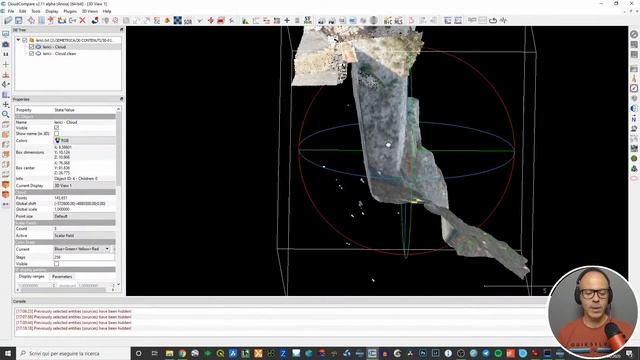Toggle checkbox for lerici - Cloud.clean entity
Viewport: 640px width, 360px height.
click(31, 53)
